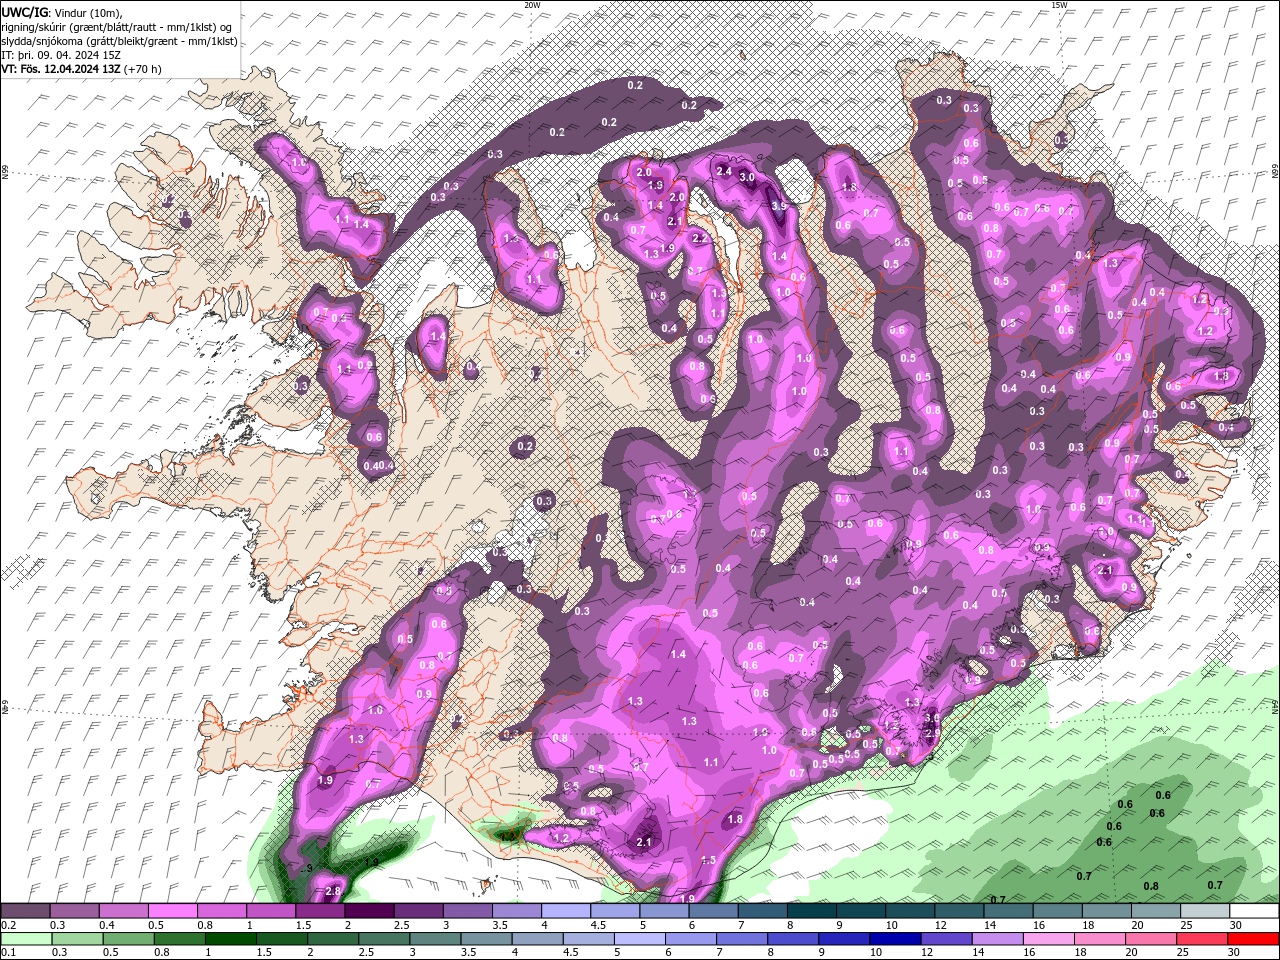Image resolution: width=1280 pixels, height=960 pixels.
Task: Click the '2.4' snowfall value on the map
Action: (x=725, y=171)
